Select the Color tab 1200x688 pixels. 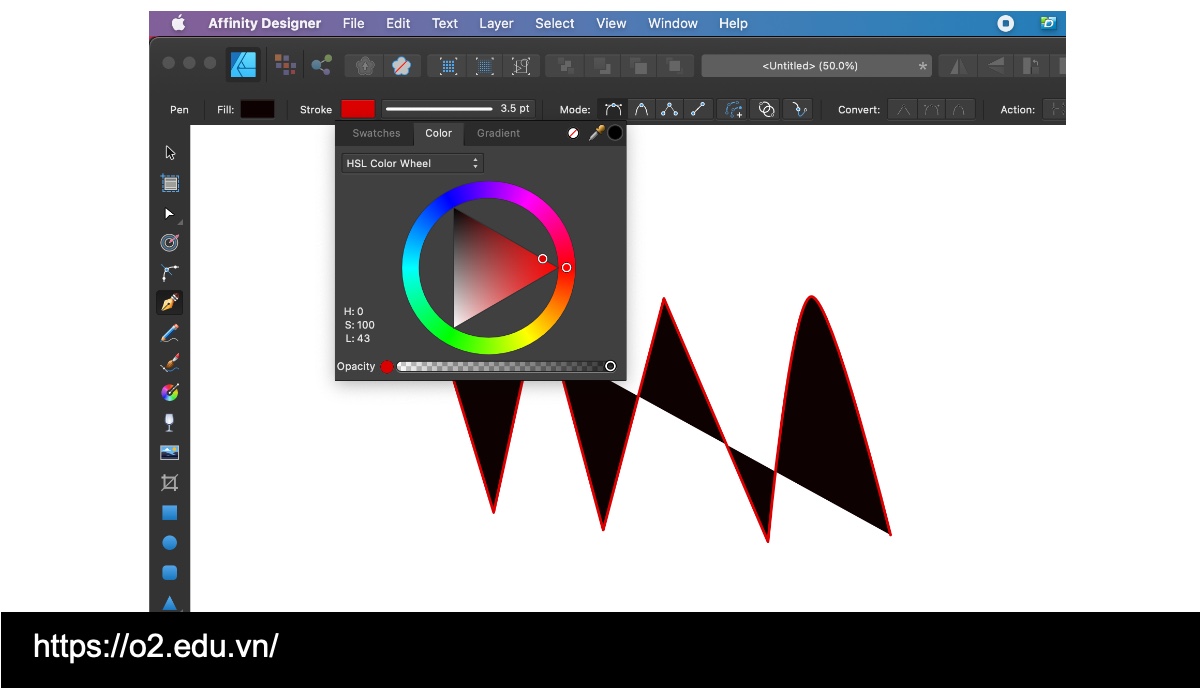tap(438, 133)
